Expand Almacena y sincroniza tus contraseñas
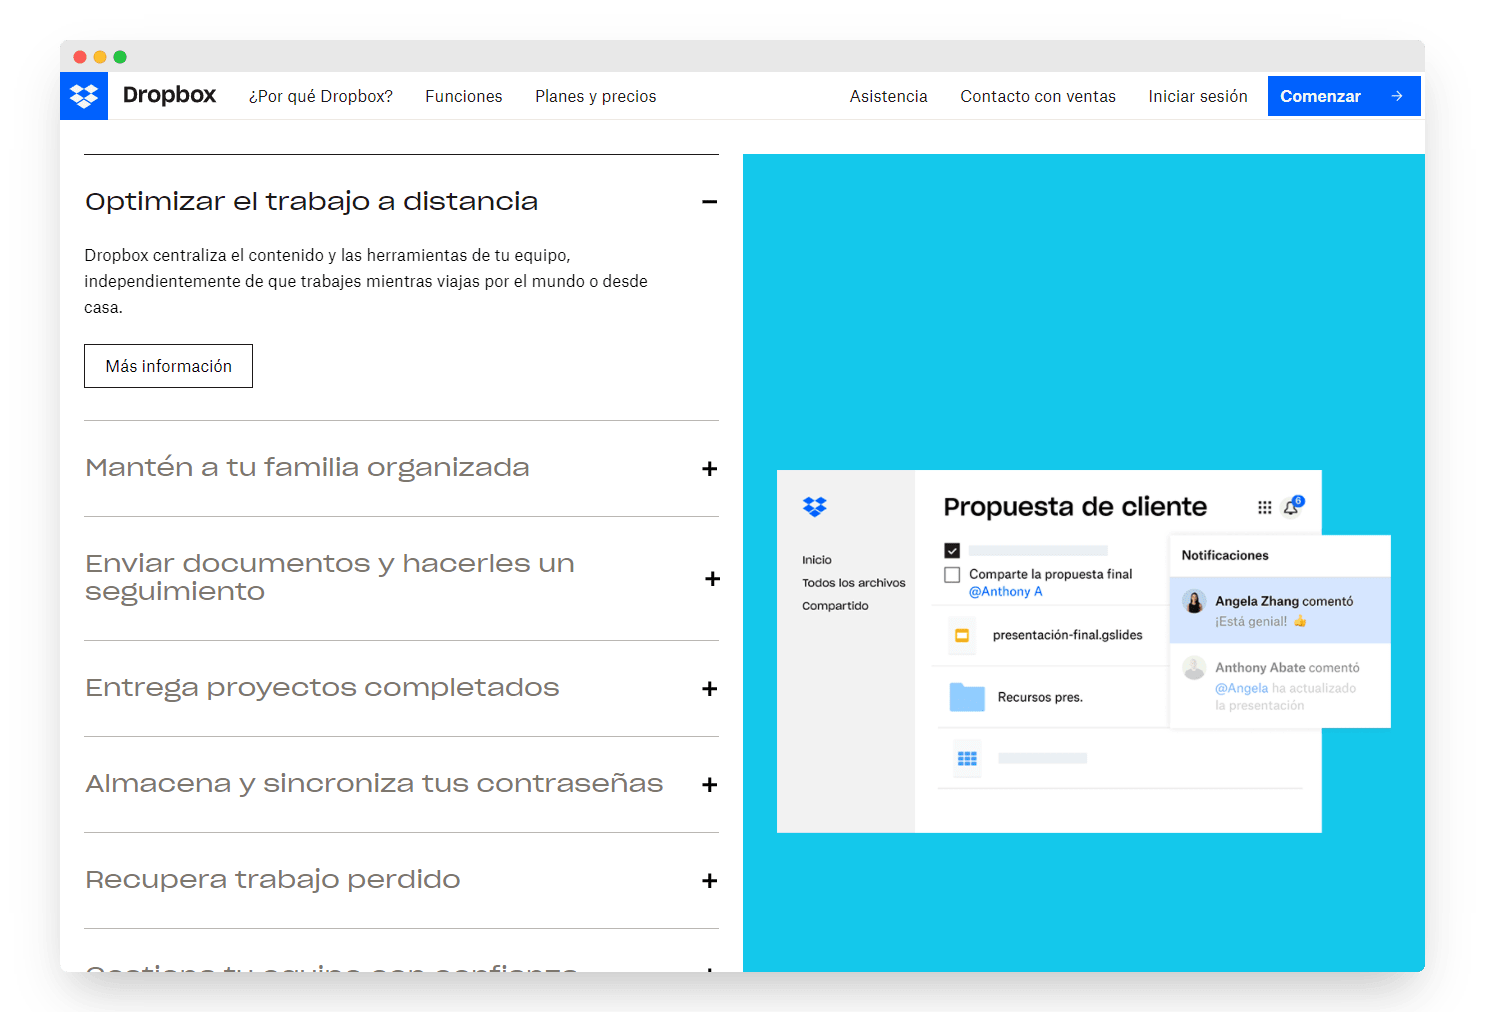This screenshot has width=1485, height=1012. (x=709, y=785)
